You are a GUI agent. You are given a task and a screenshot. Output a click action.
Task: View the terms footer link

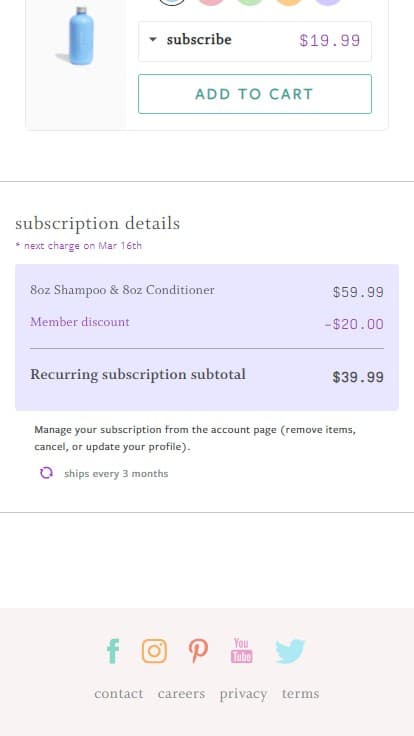[x=300, y=693]
